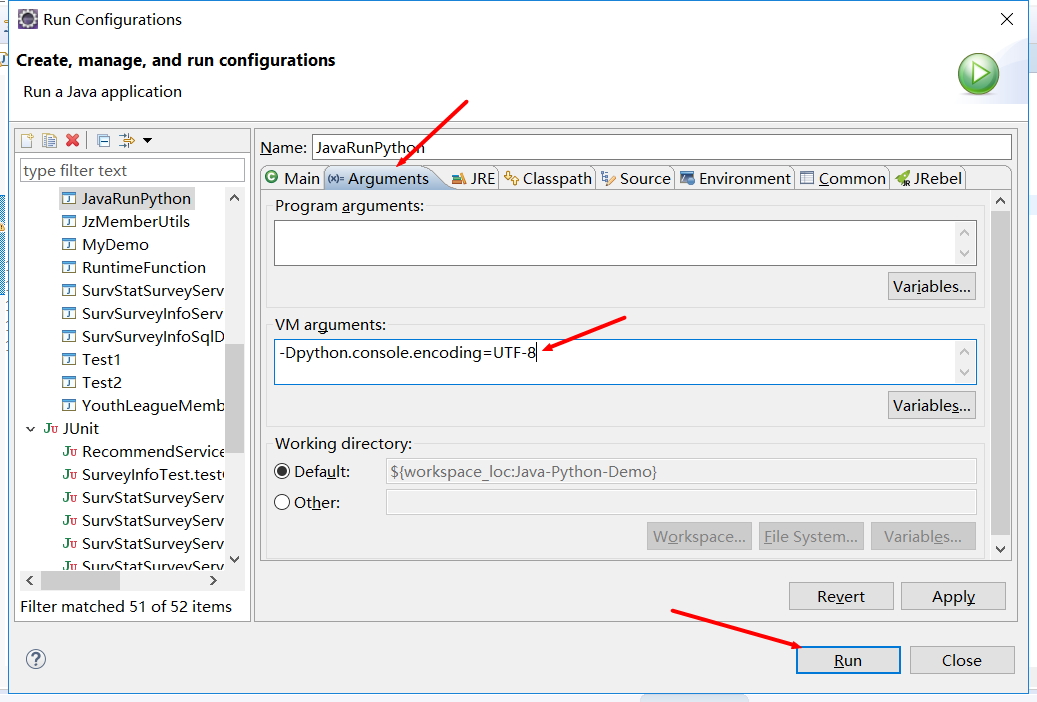The width and height of the screenshot is (1037, 702).
Task: Click the Duplicate launch configuration icon
Action: point(49,140)
